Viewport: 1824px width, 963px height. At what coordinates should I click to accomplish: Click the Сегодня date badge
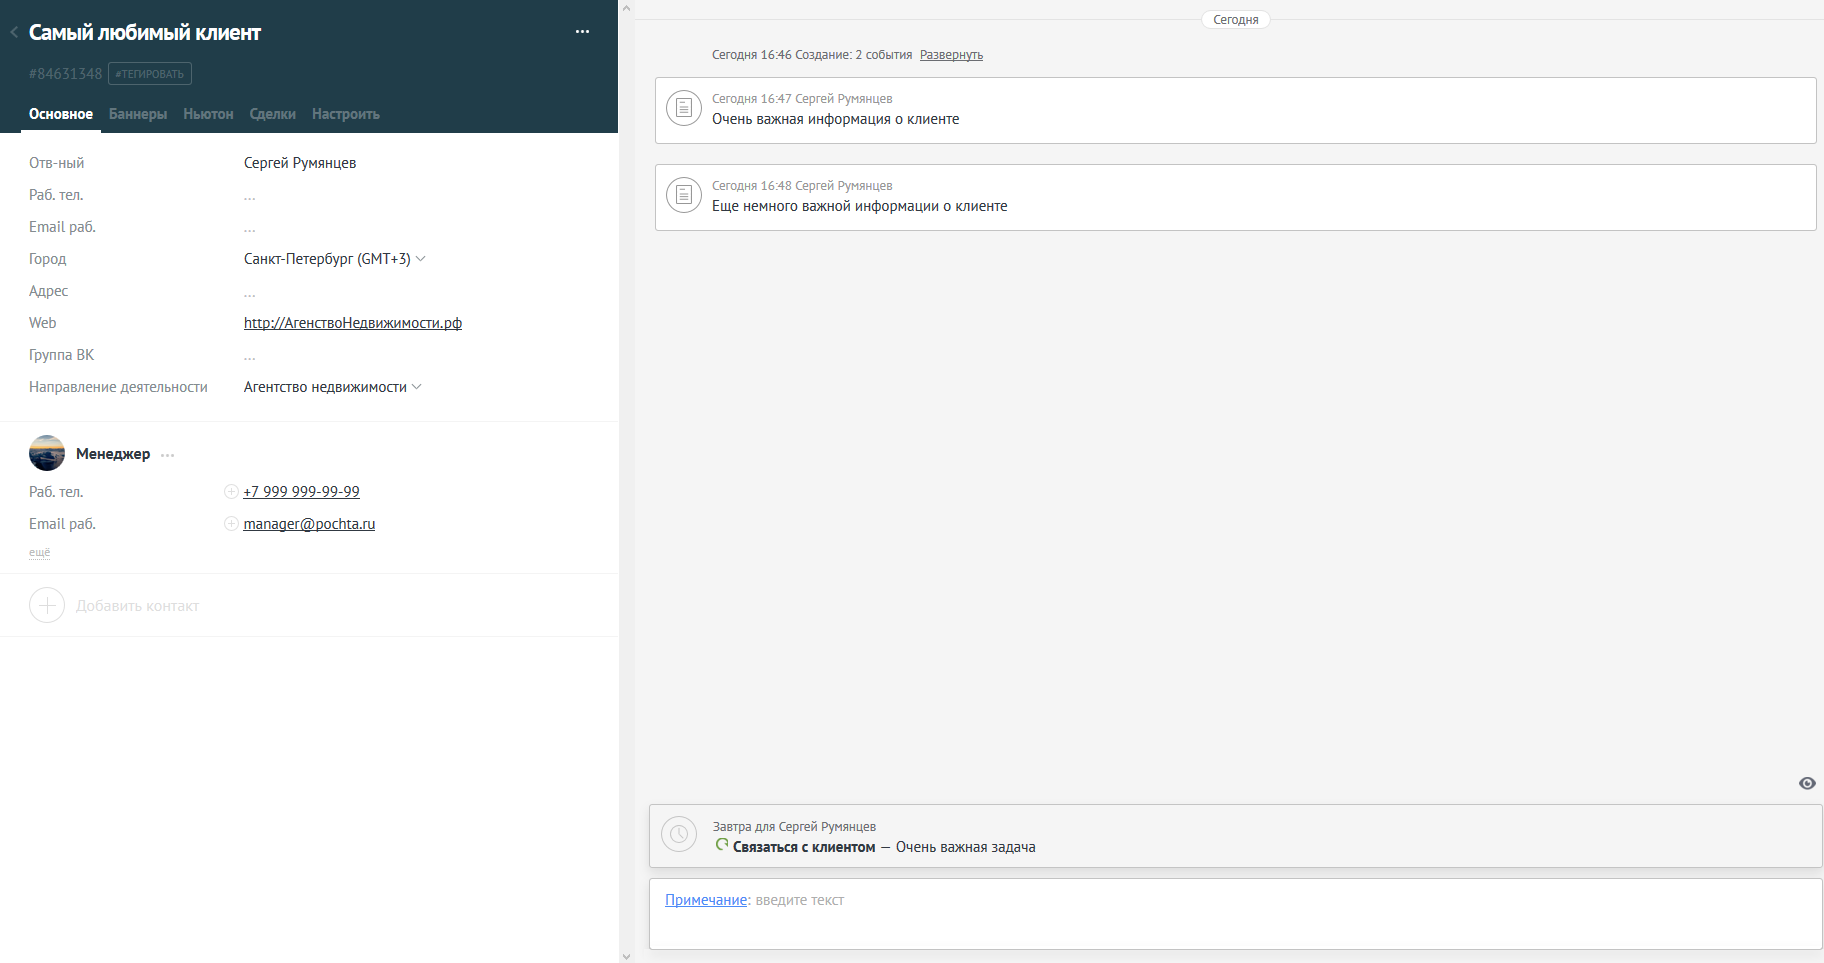1236,20
